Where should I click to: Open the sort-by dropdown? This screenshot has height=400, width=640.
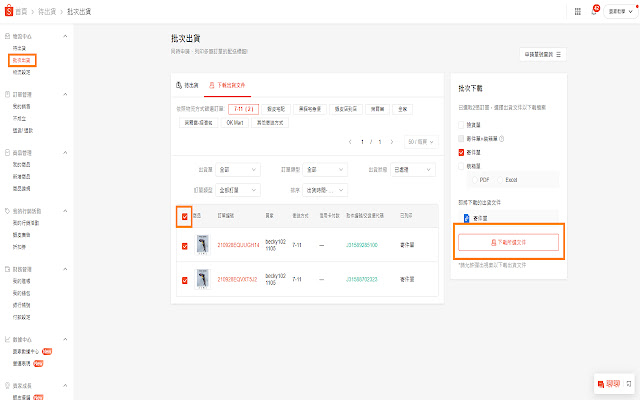click(325, 190)
